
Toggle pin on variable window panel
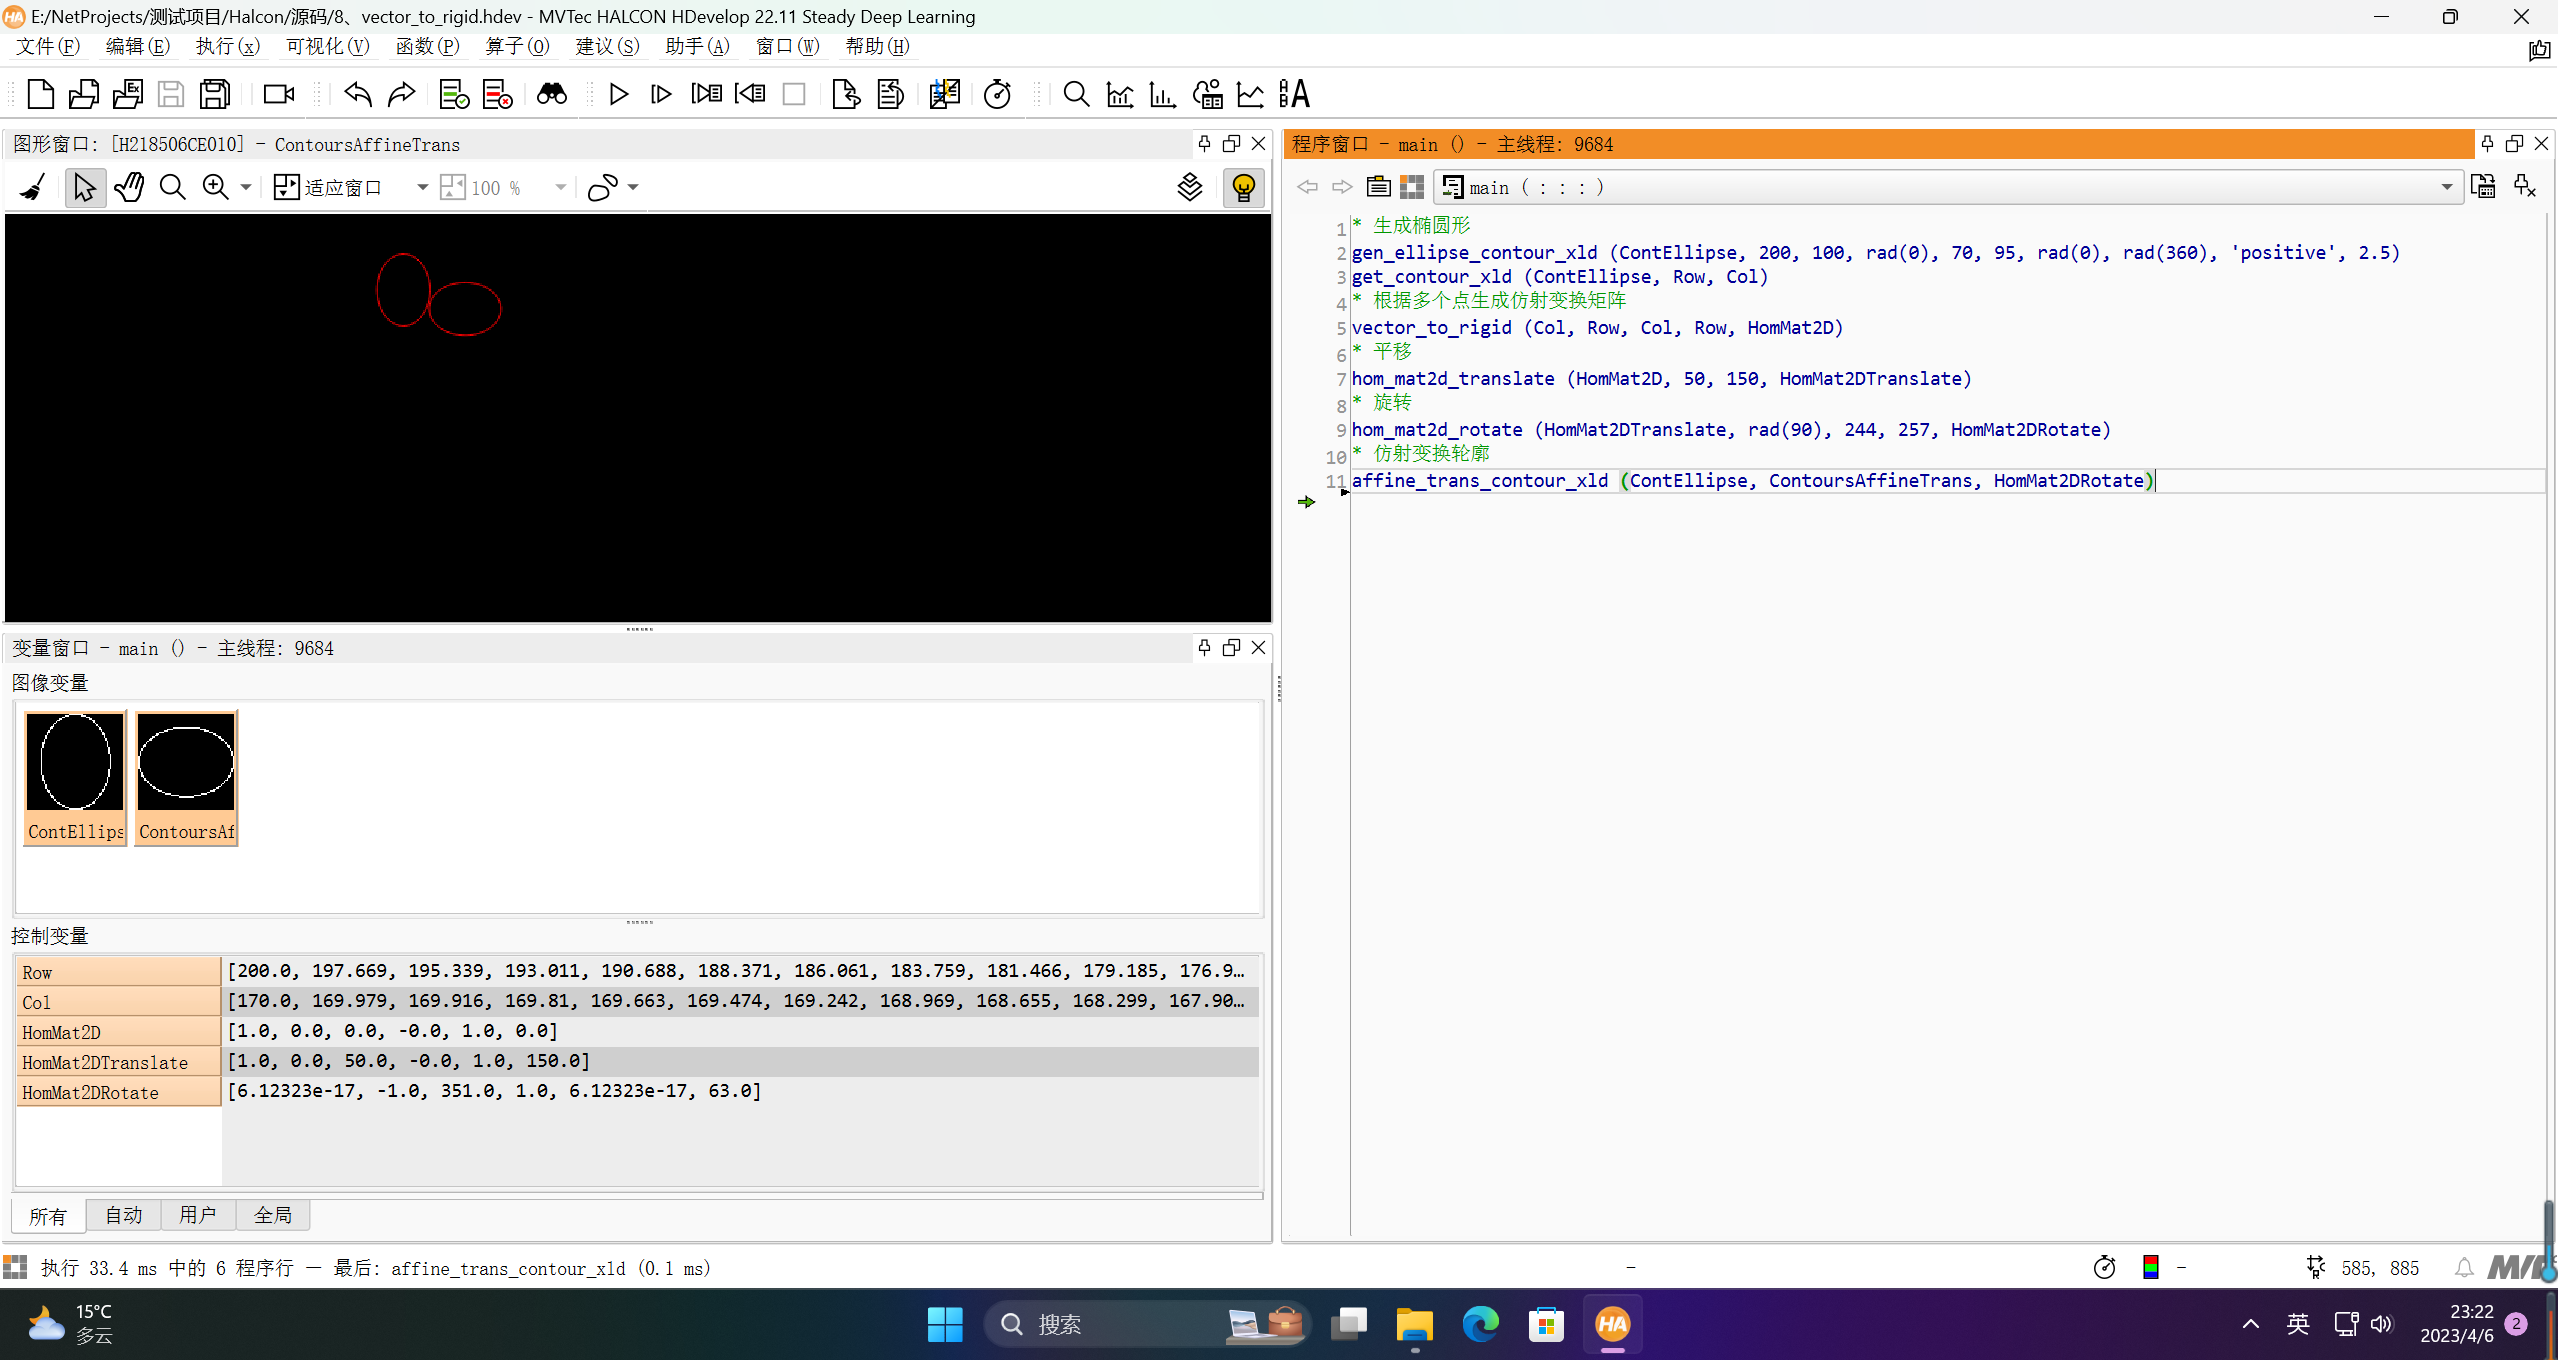click(1204, 647)
